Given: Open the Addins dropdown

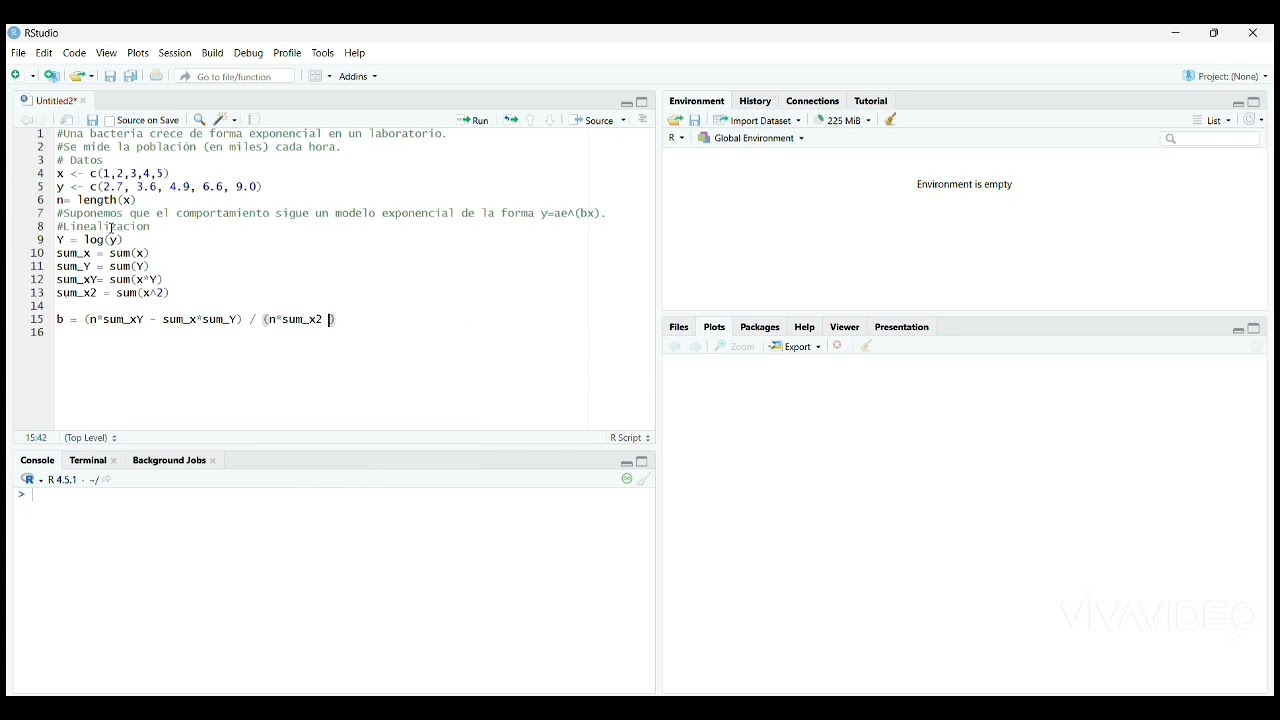Looking at the screenshot, I should [358, 77].
